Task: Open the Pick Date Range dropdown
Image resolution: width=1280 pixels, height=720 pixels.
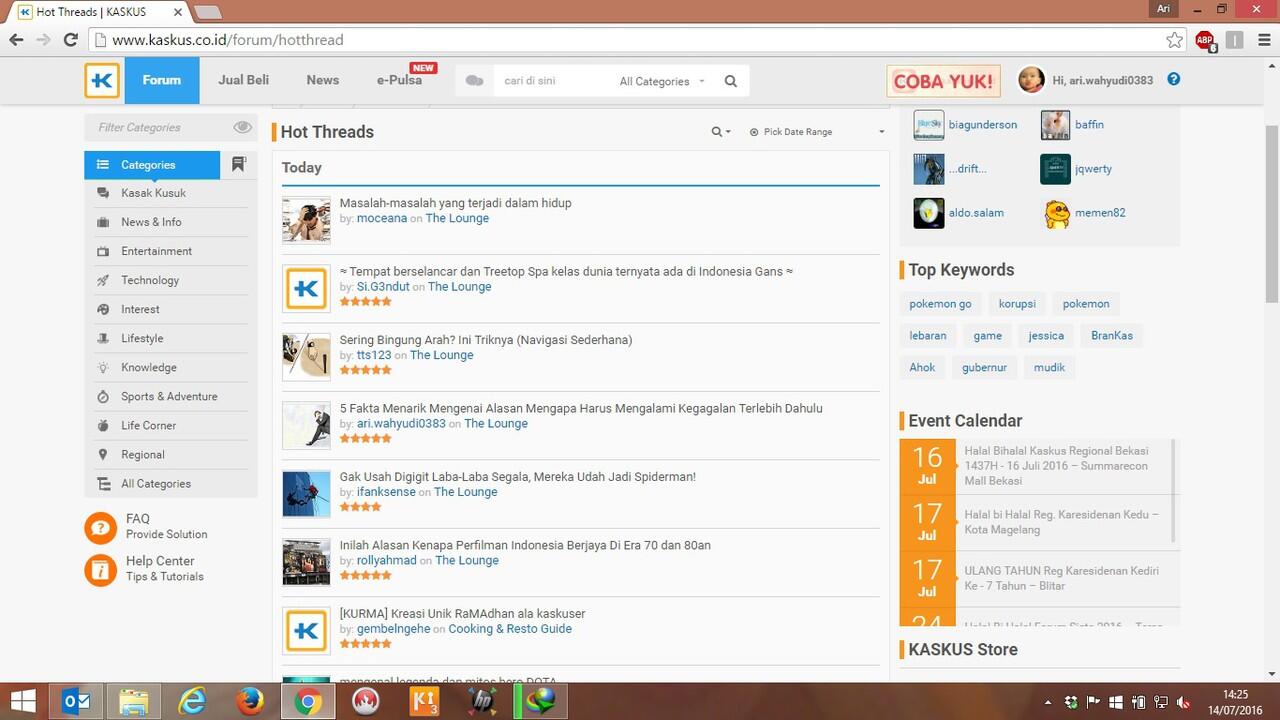Action: tap(817, 132)
